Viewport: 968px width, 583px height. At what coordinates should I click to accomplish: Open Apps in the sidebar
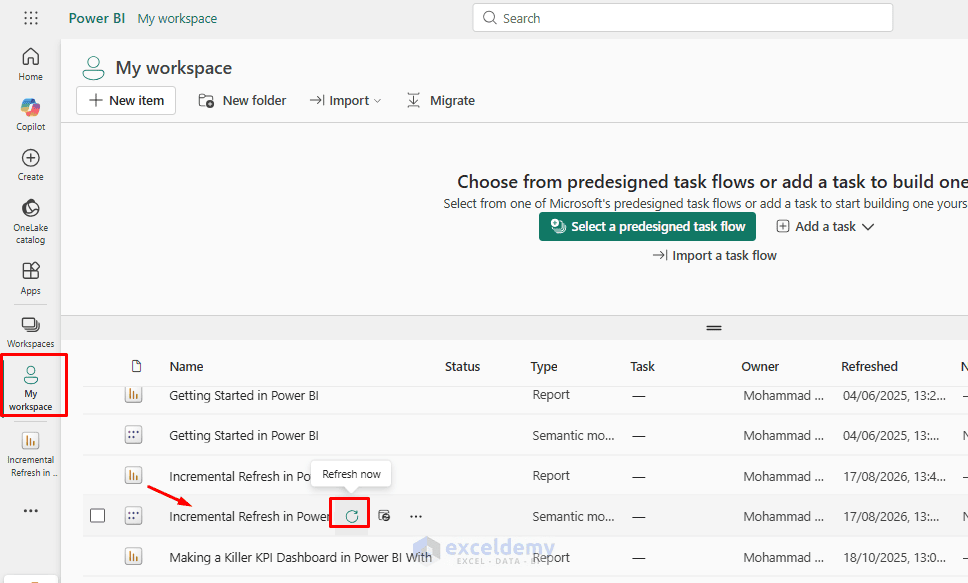coord(30,278)
